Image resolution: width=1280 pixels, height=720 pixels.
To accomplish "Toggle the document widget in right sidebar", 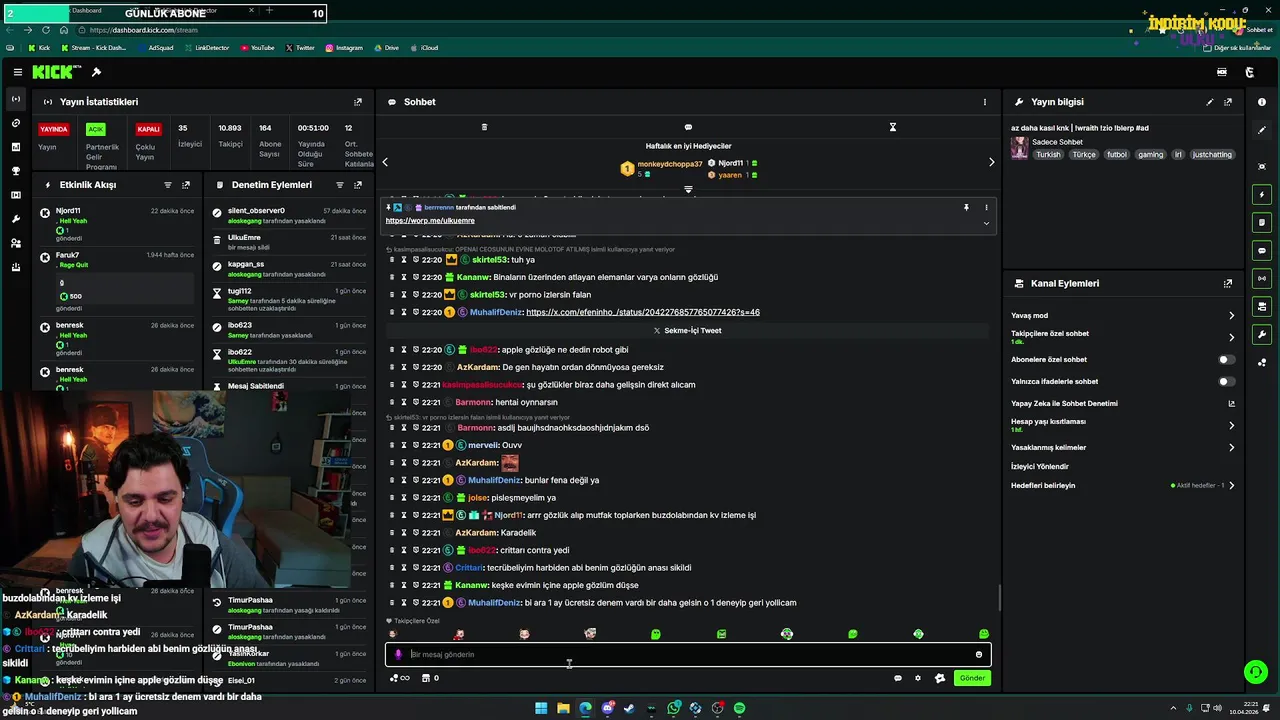I will pyautogui.click(x=1262, y=223).
